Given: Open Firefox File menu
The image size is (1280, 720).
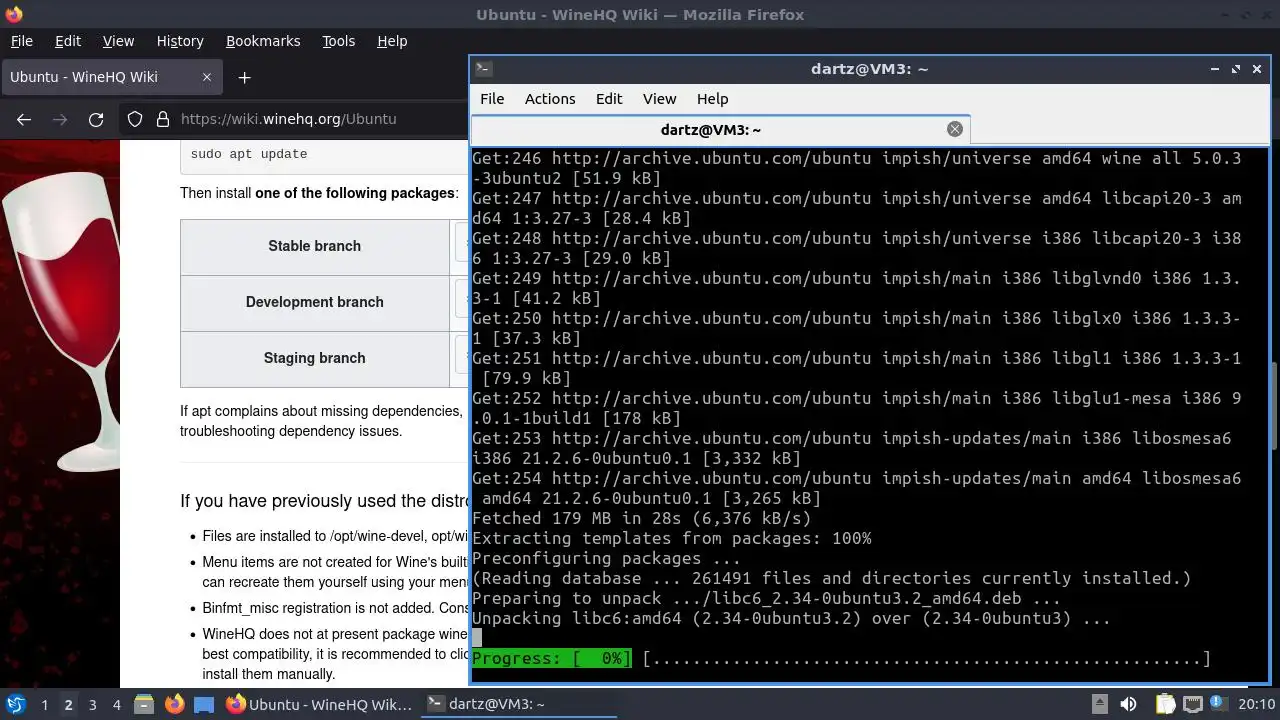Looking at the screenshot, I should click(21, 41).
